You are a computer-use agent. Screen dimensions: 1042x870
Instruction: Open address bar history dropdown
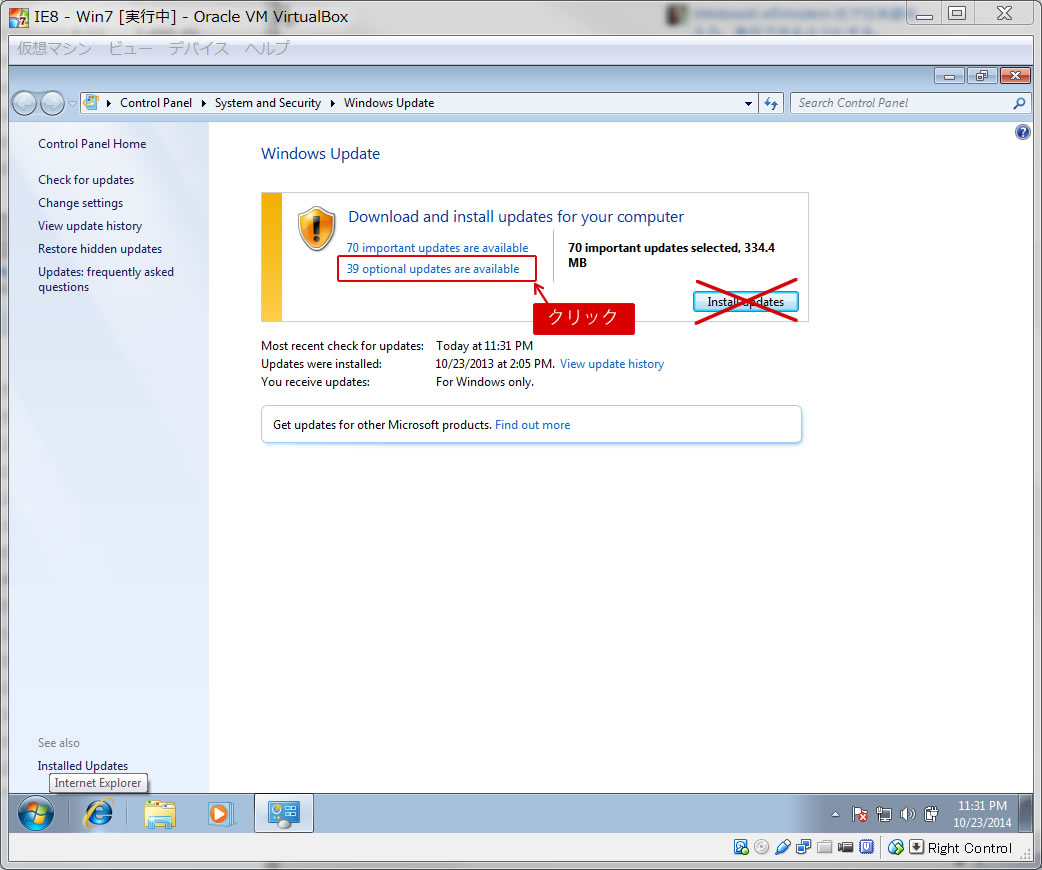tap(748, 103)
